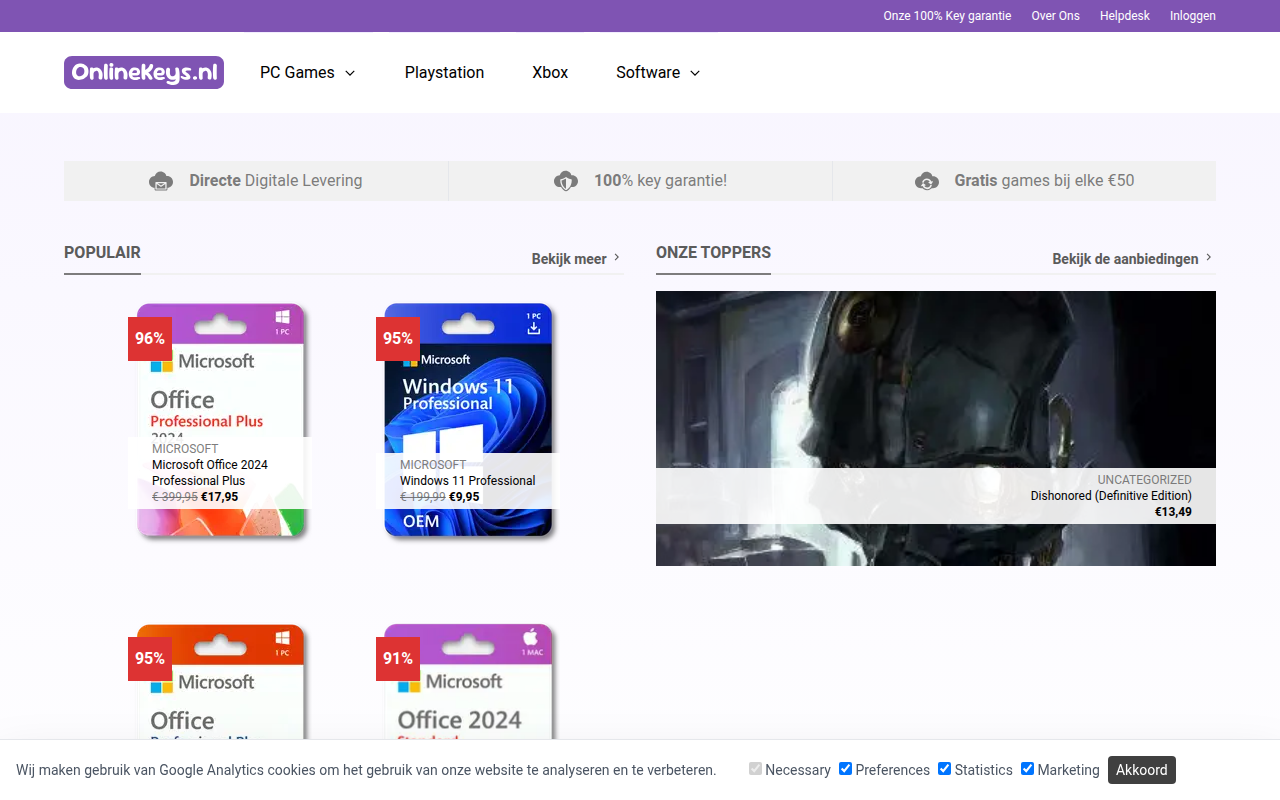Click the shield icon beside 100% key garantie
1280x800 pixels.
click(566, 181)
